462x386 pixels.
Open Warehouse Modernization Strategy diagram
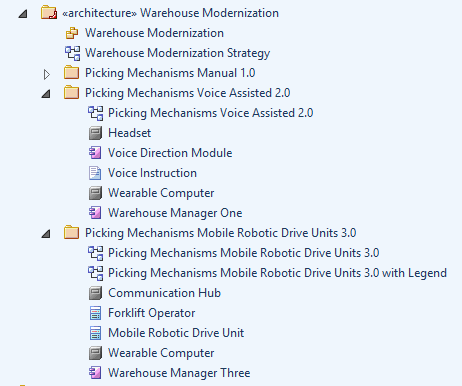(x=177, y=53)
